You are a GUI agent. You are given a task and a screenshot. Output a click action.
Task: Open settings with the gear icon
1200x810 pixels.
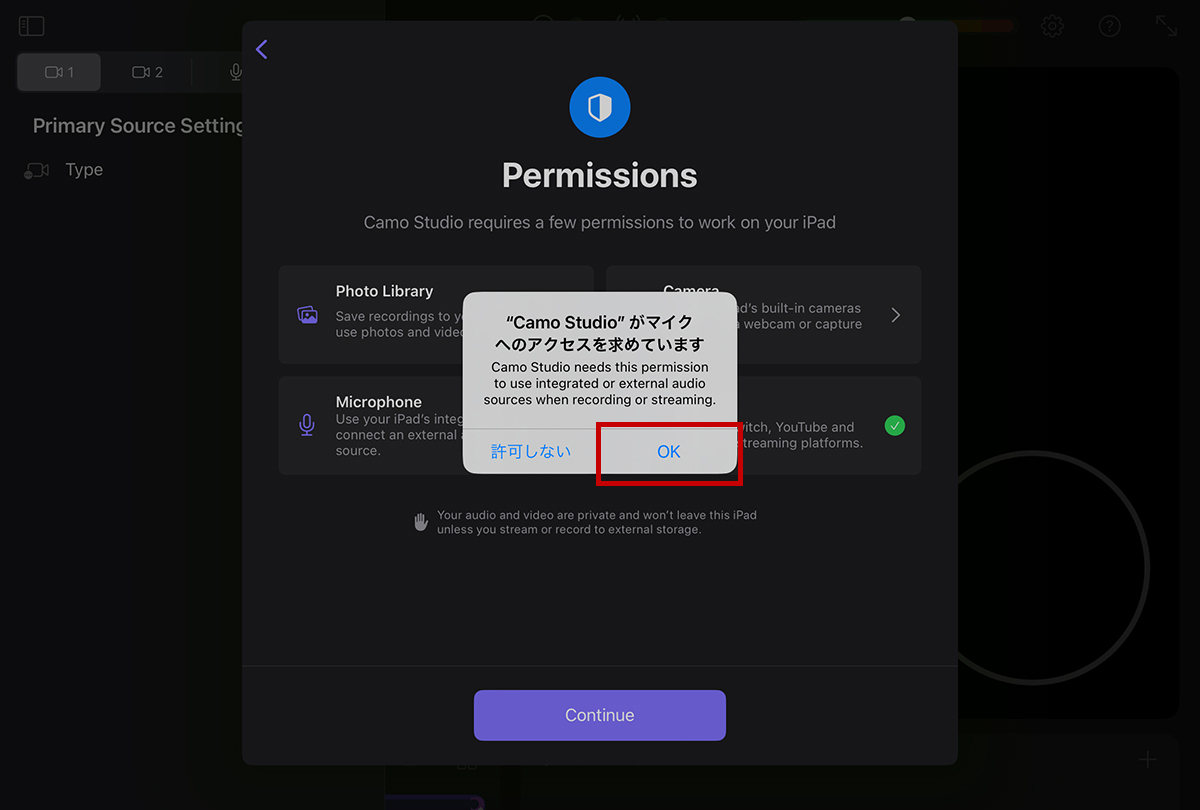[1052, 27]
